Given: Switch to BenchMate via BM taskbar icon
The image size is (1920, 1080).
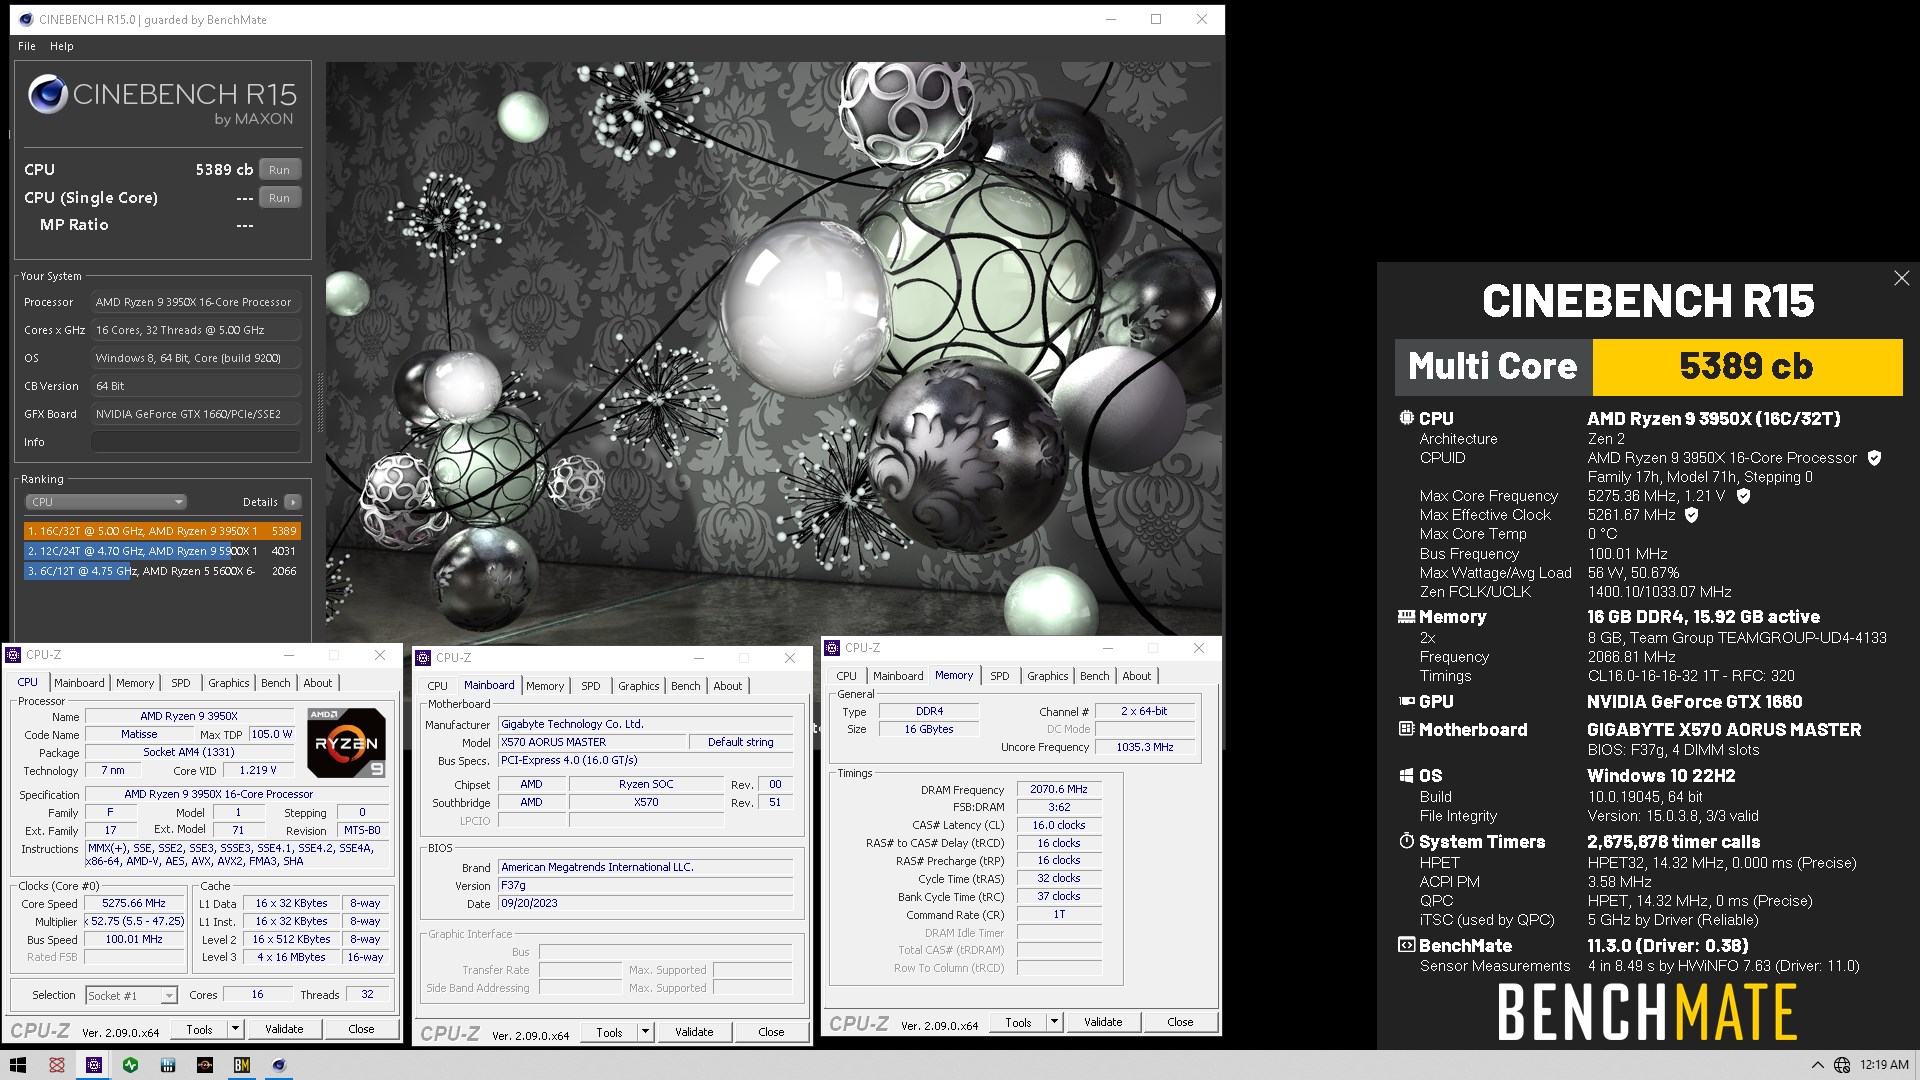Looking at the screenshot, I should [242, 1065].
